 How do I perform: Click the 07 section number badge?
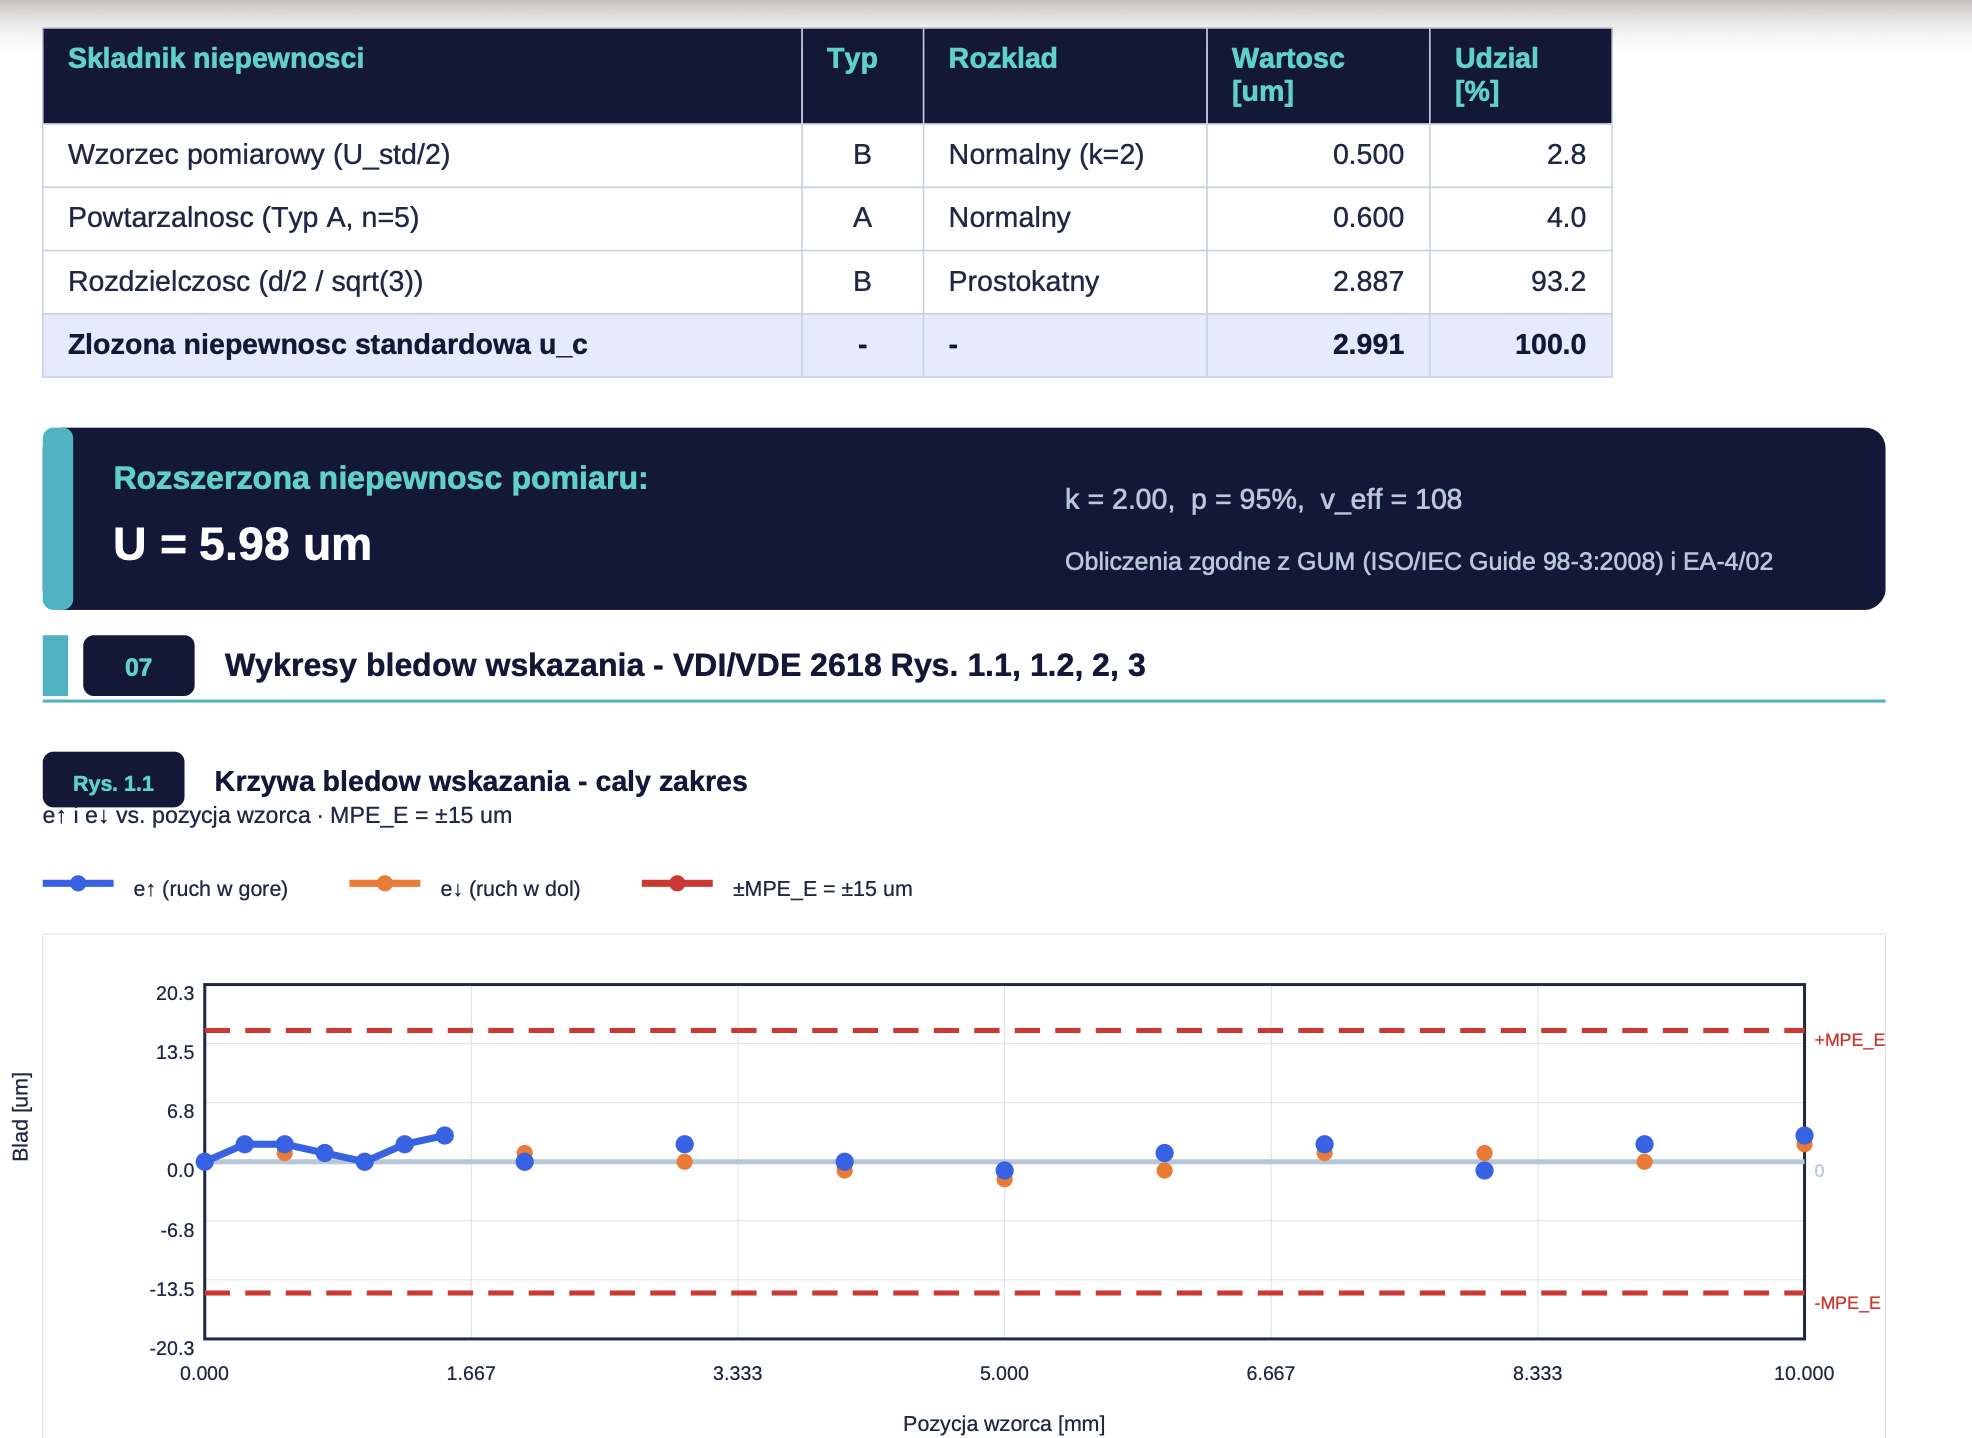138,666
